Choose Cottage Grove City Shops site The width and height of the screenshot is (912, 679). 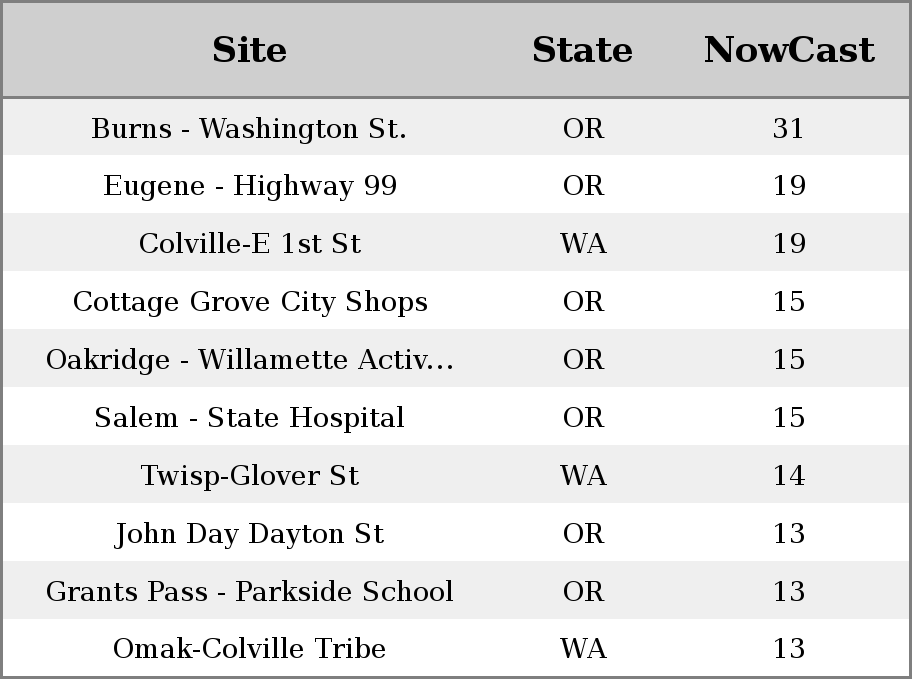(x=250, y=302)
